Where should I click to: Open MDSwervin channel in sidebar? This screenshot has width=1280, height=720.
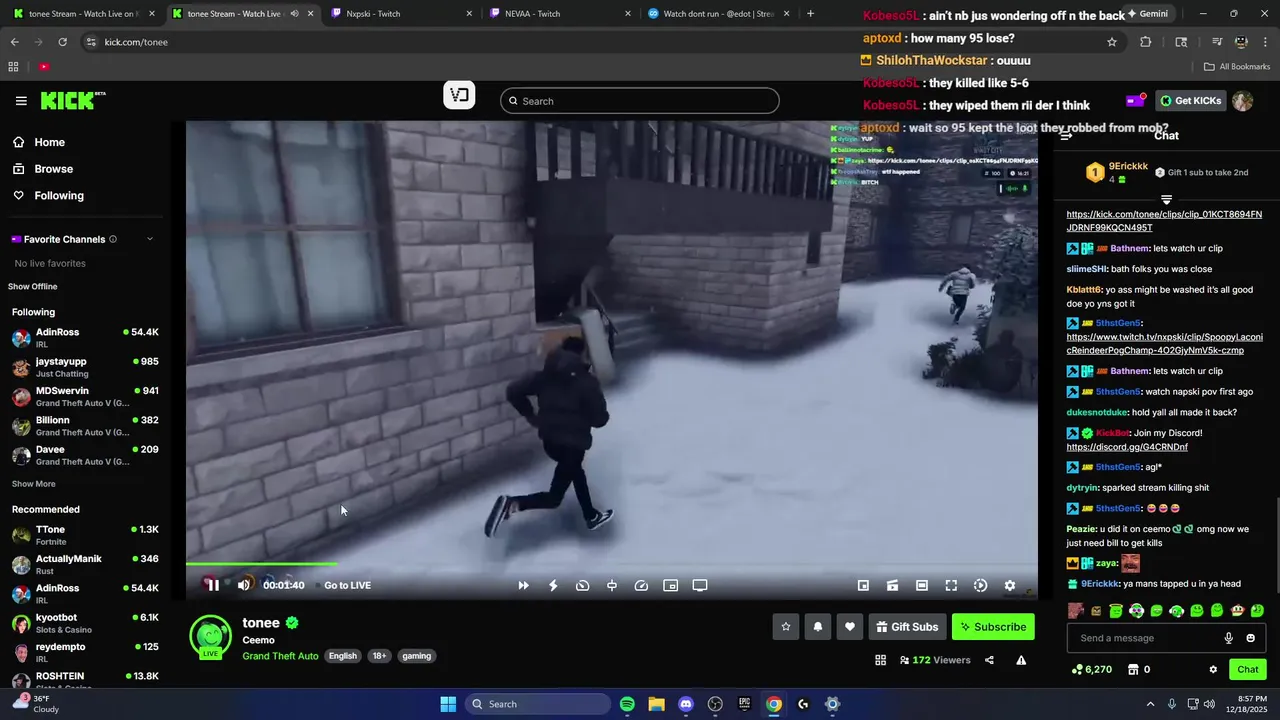(x=85, y=396)
